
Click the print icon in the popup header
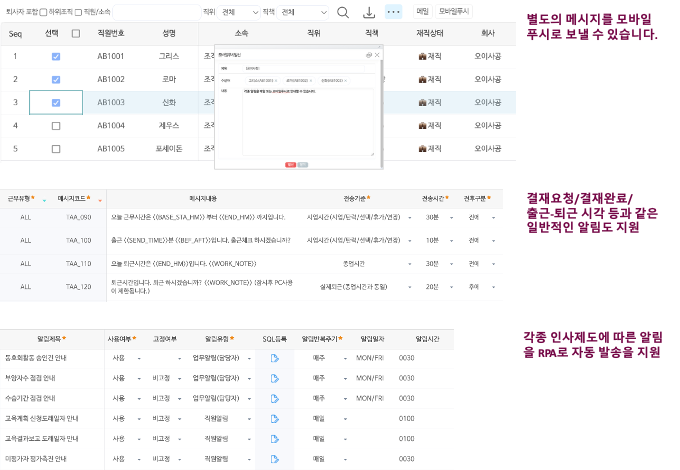[x=369, y=55]
